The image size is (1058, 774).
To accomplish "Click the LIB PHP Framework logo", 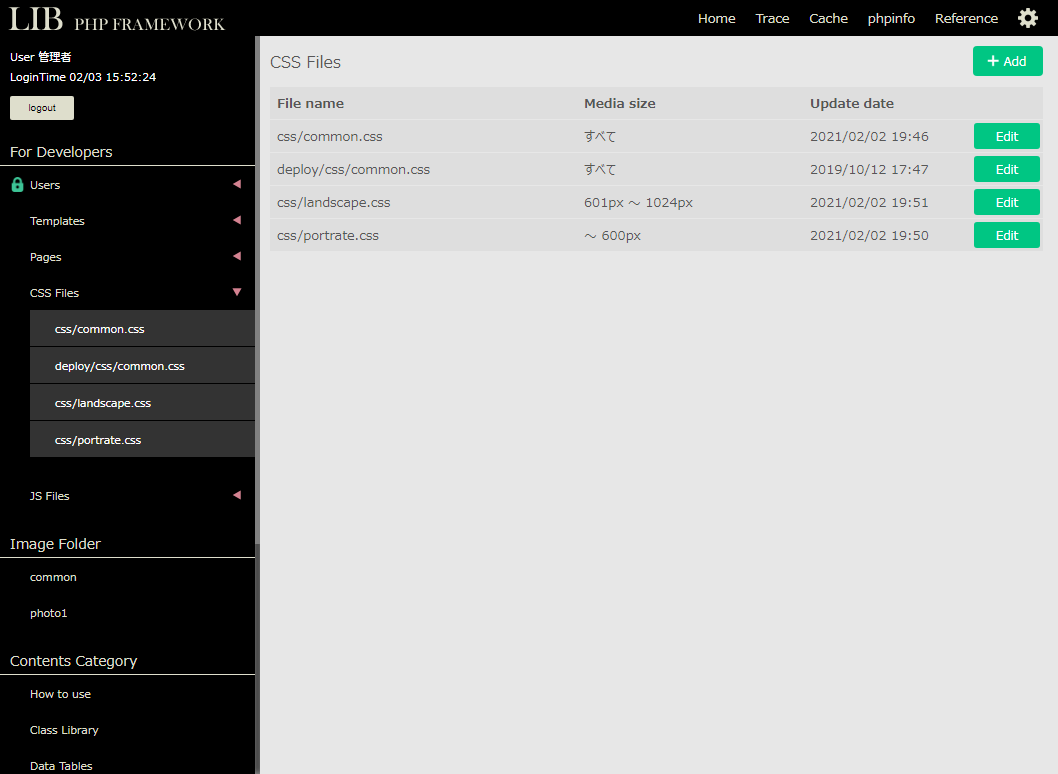I will click(117, 19).
